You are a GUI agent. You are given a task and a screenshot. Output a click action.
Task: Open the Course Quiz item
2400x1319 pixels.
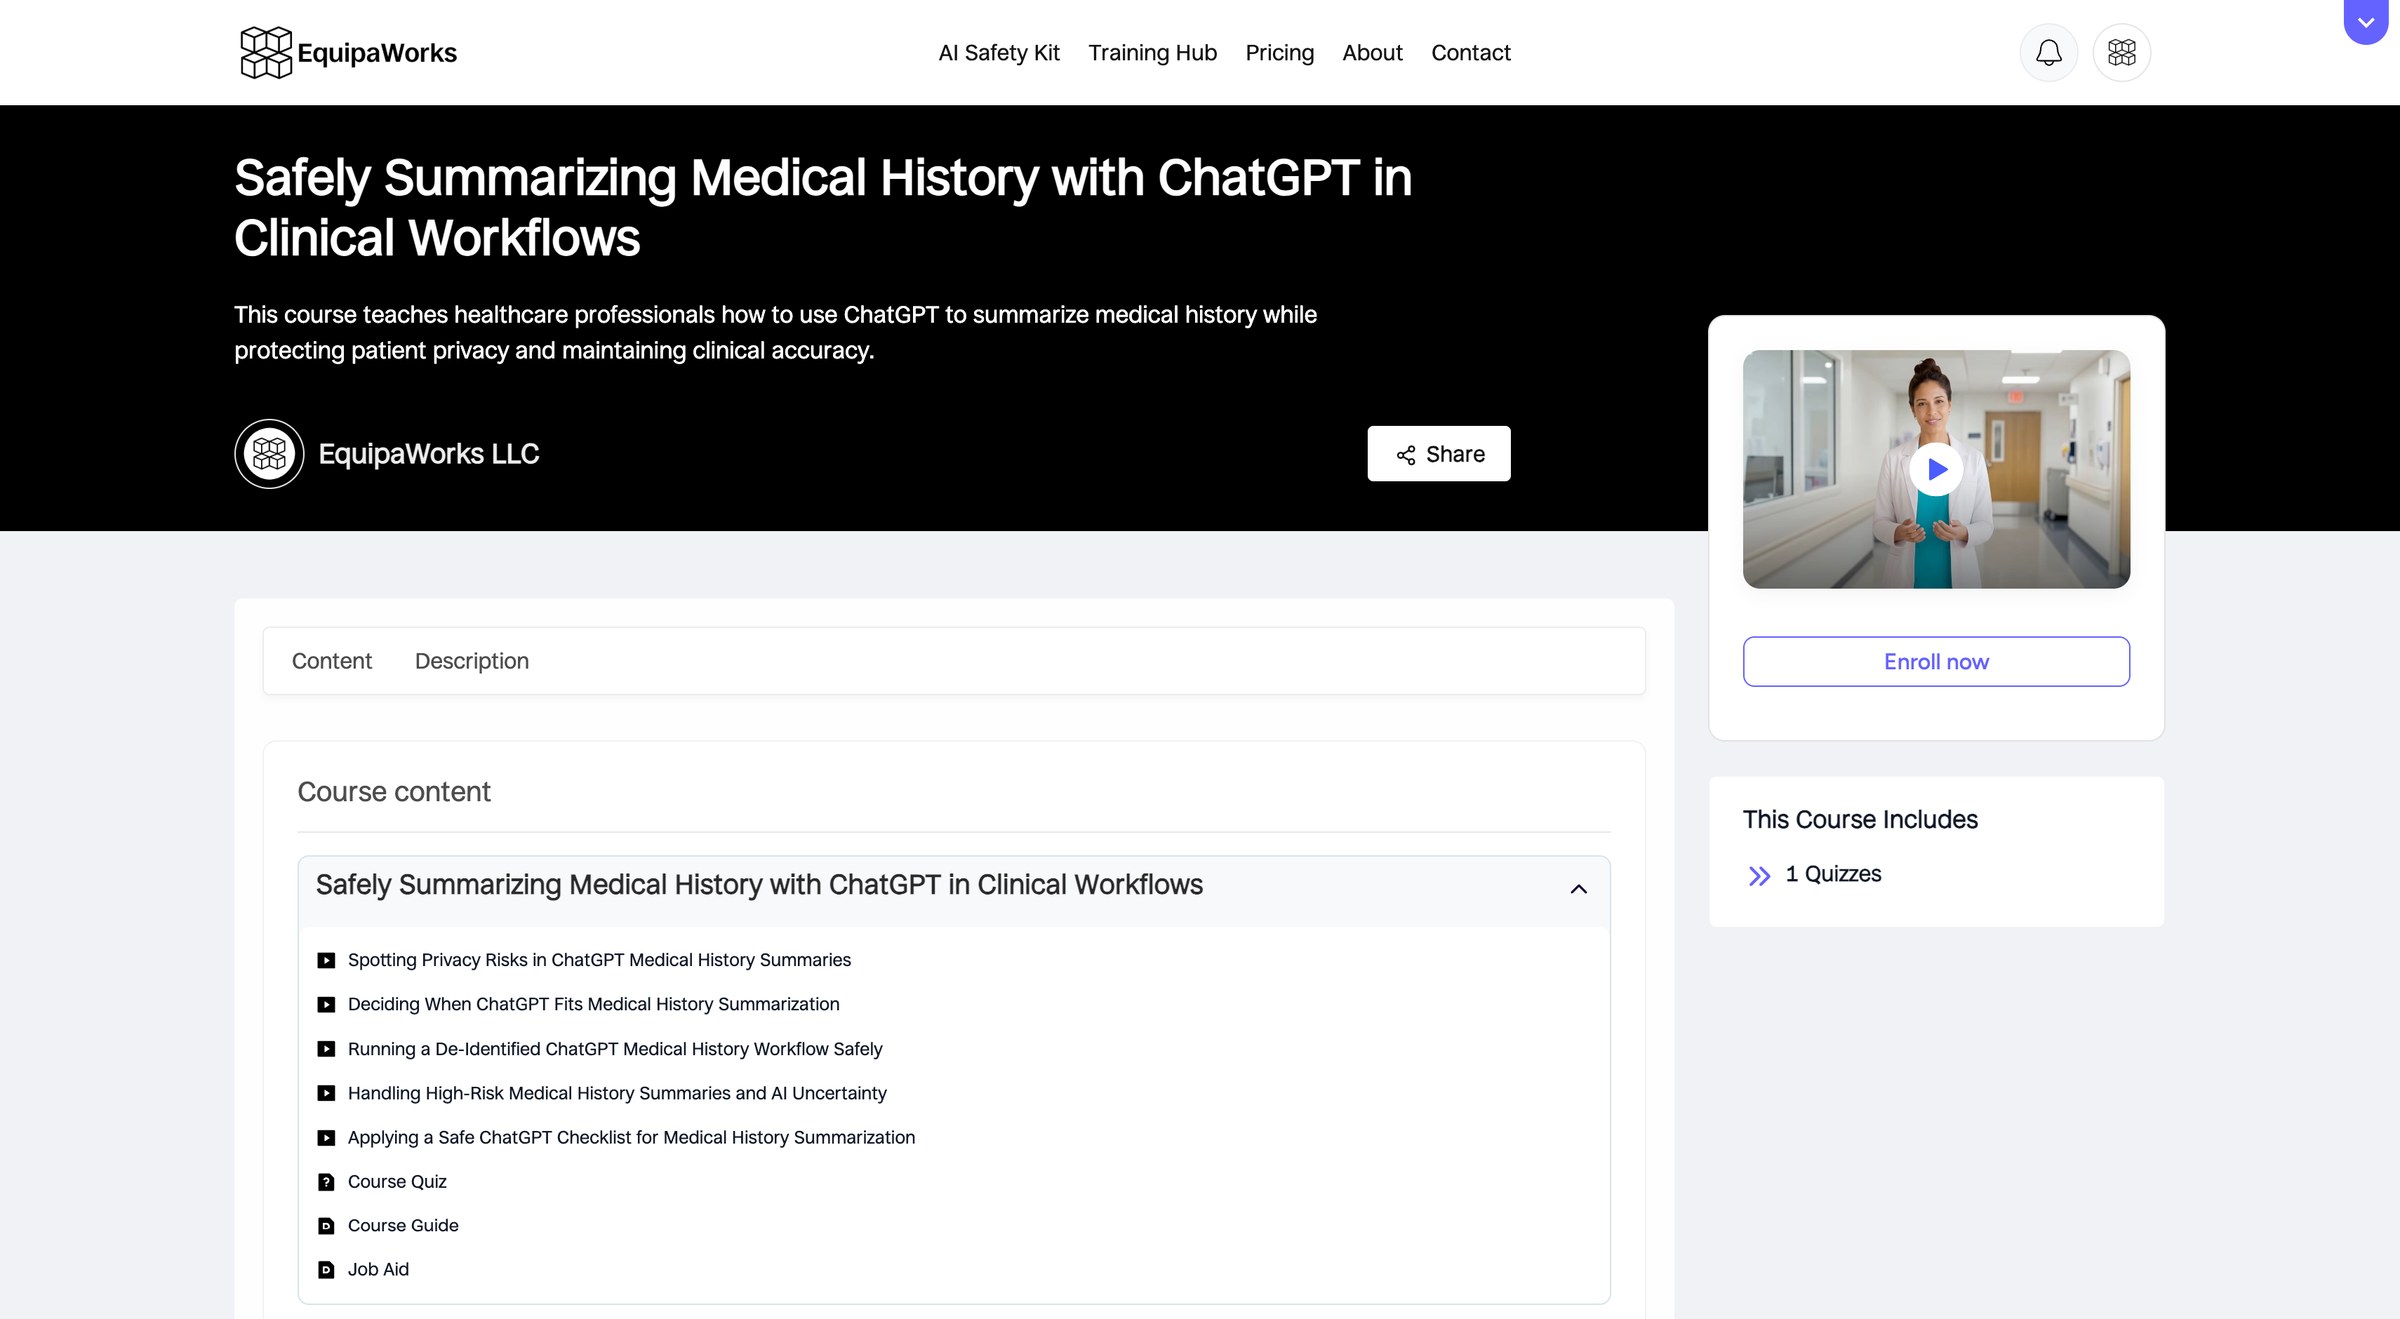pos(397,1182)
